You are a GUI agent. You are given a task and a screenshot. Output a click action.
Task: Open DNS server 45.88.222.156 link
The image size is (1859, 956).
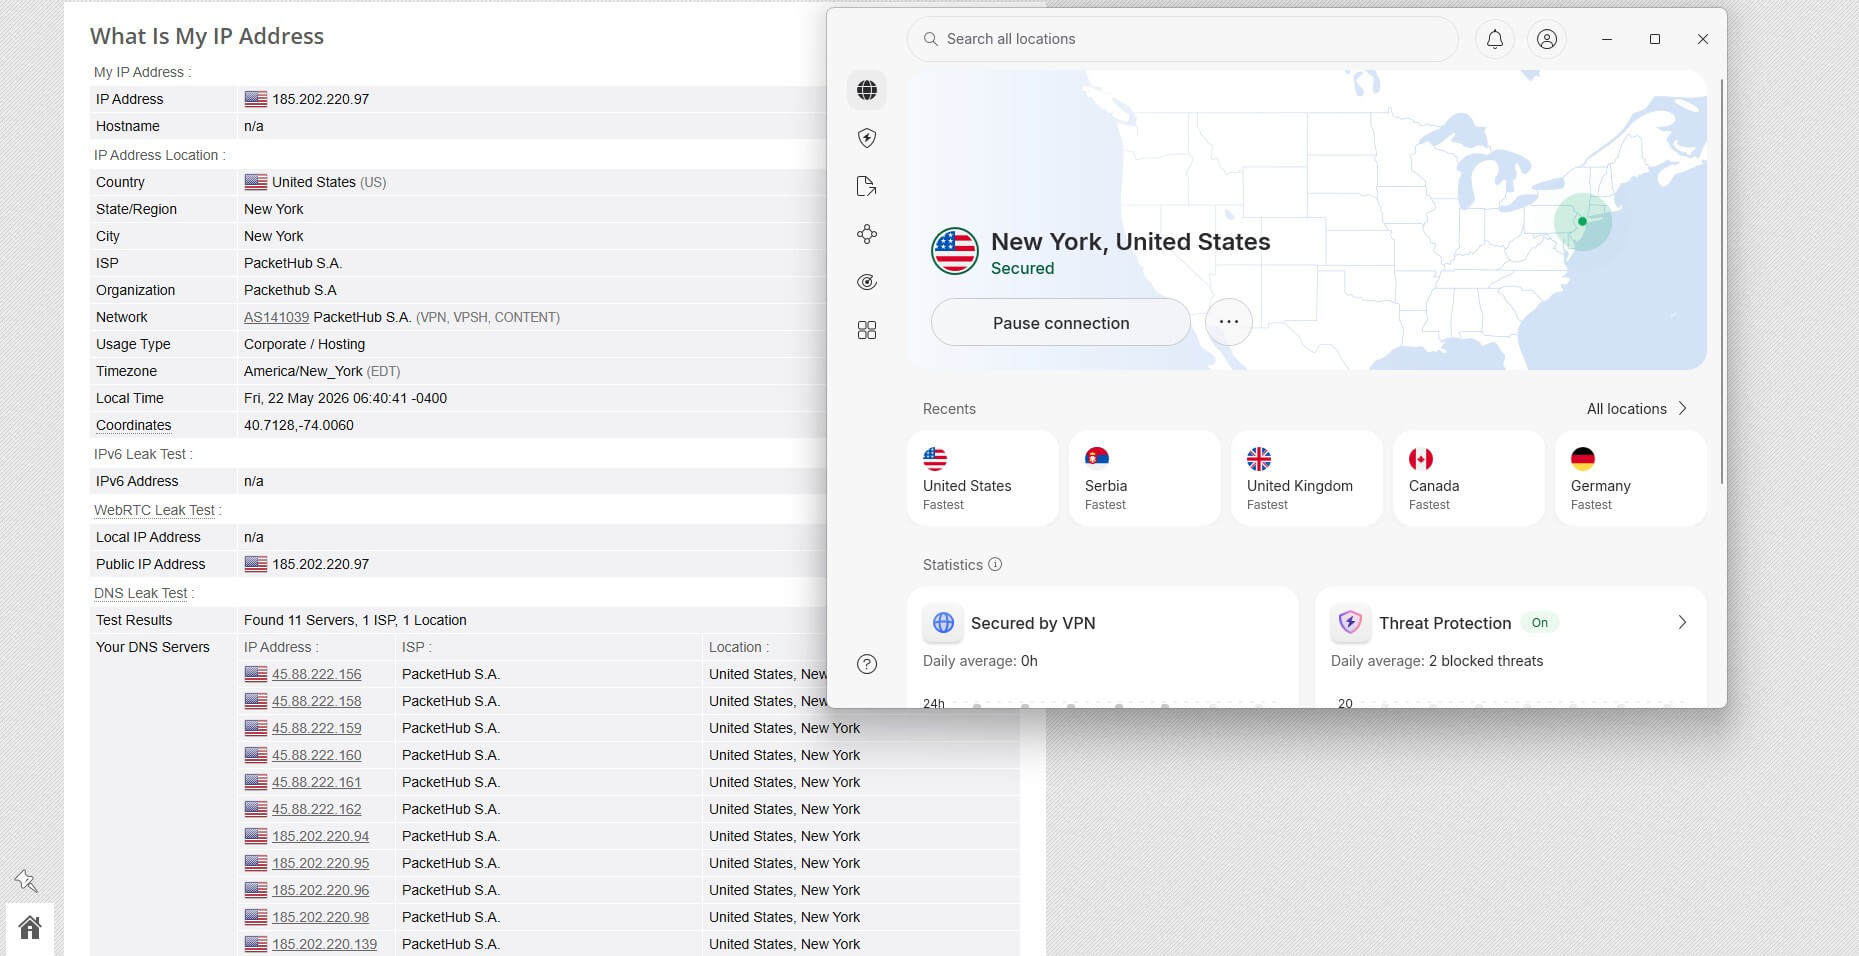tap(317, 674)
